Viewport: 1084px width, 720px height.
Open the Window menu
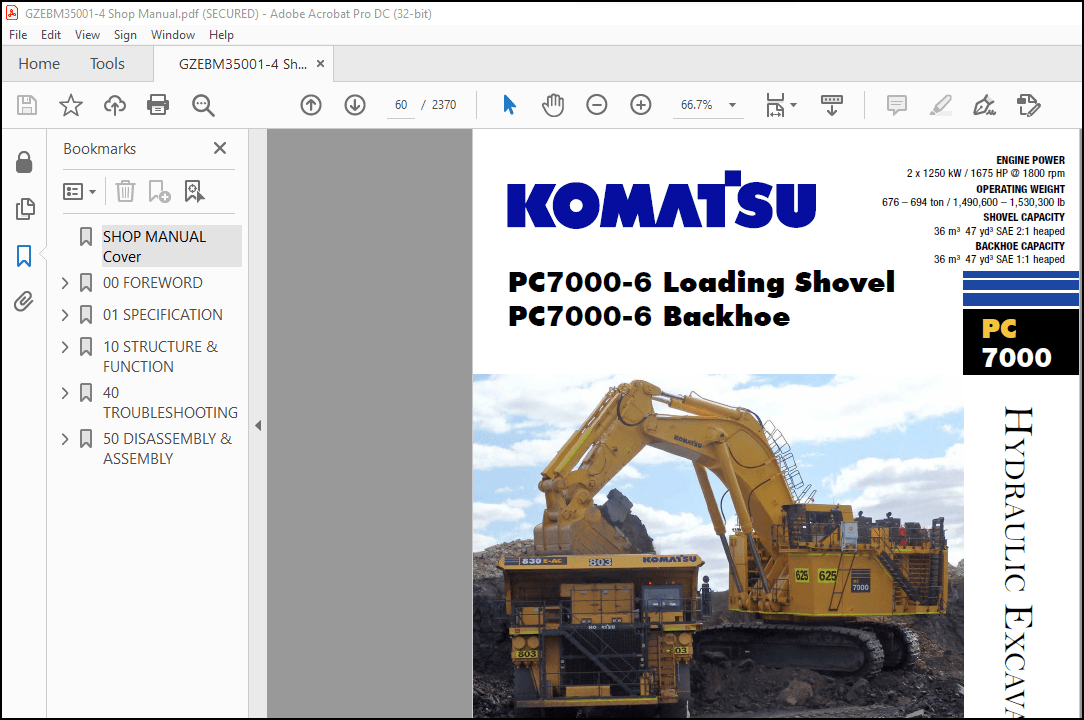[x=173, y=34]
